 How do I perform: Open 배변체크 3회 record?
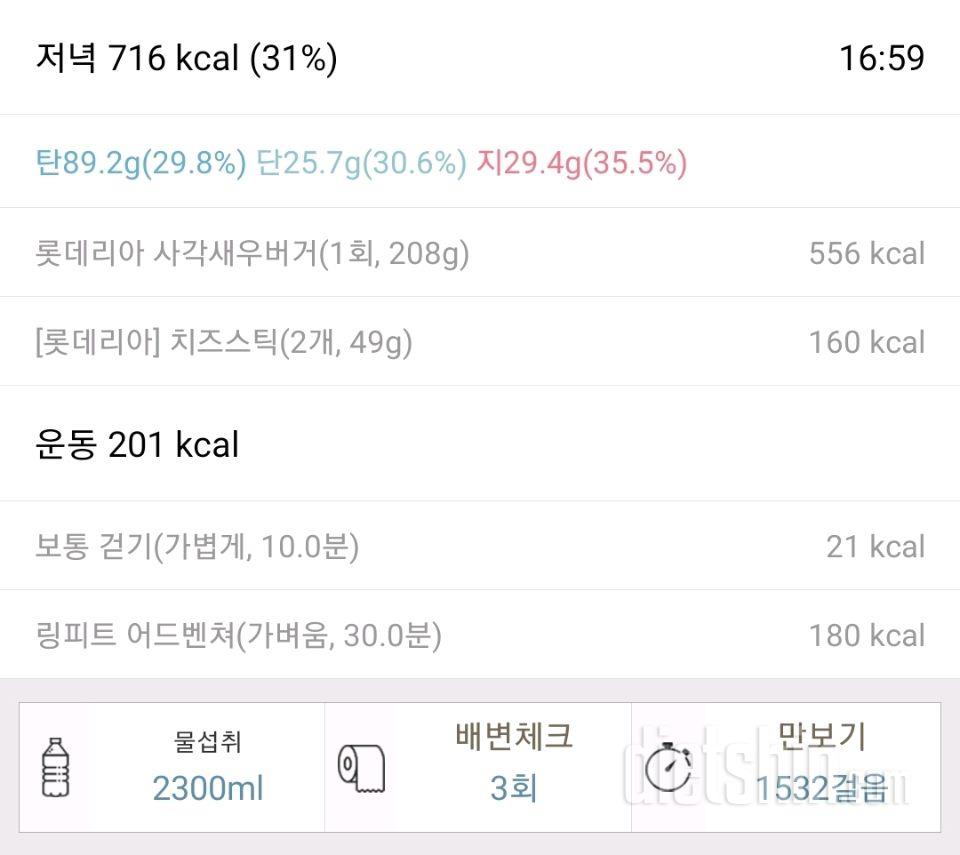click(478, 767)
